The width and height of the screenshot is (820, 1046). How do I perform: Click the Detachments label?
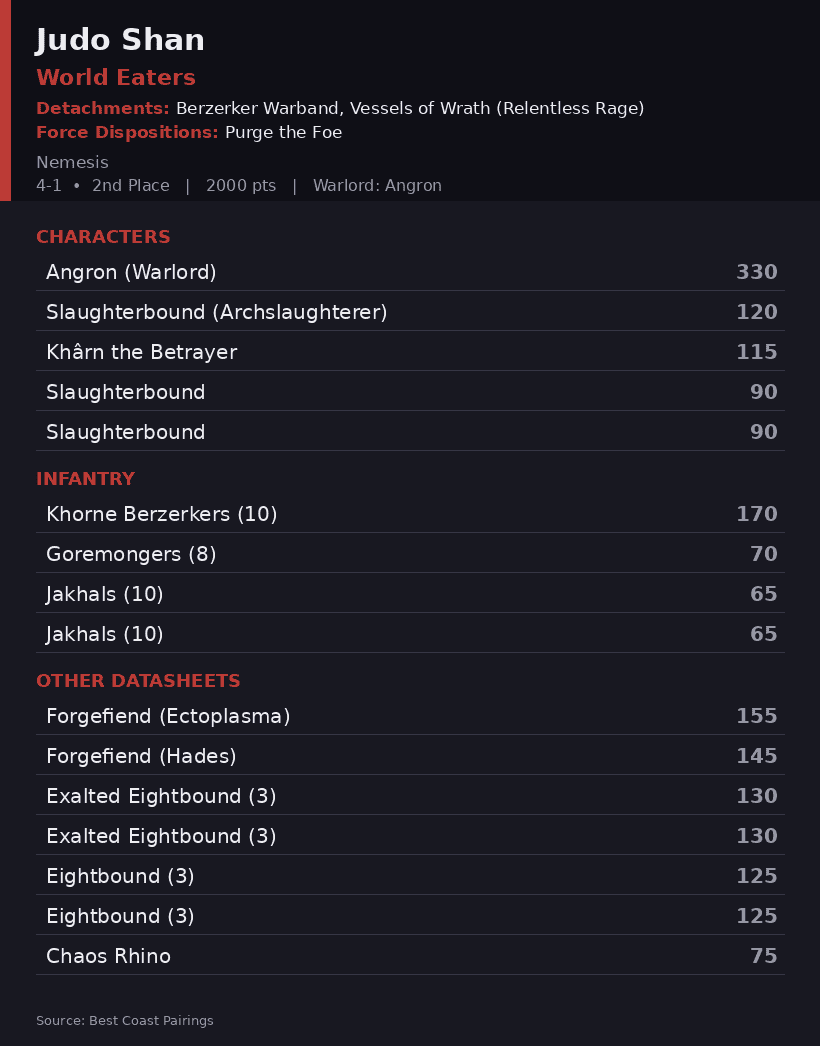coord(103,108)
